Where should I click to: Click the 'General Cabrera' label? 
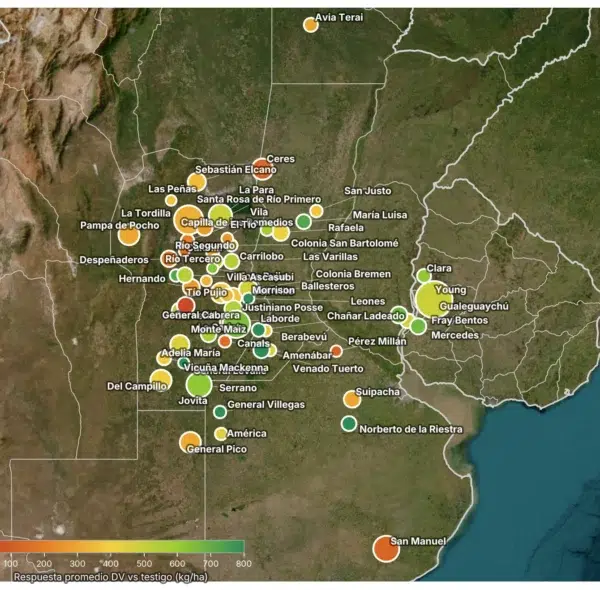[x=201, y=315]
